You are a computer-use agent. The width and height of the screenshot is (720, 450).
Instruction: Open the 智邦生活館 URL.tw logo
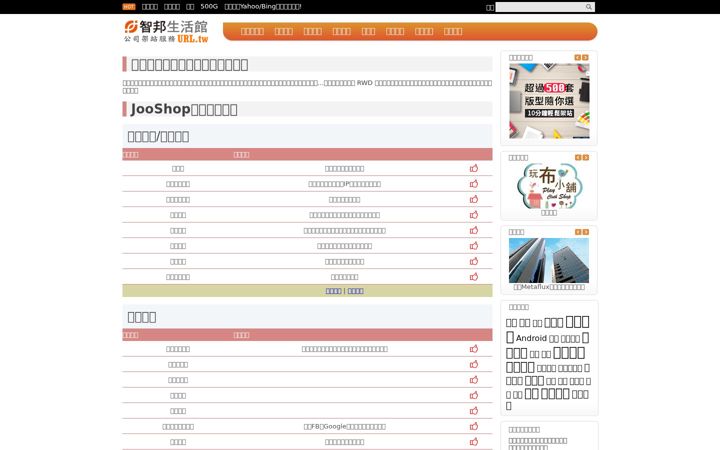[166, 31]
